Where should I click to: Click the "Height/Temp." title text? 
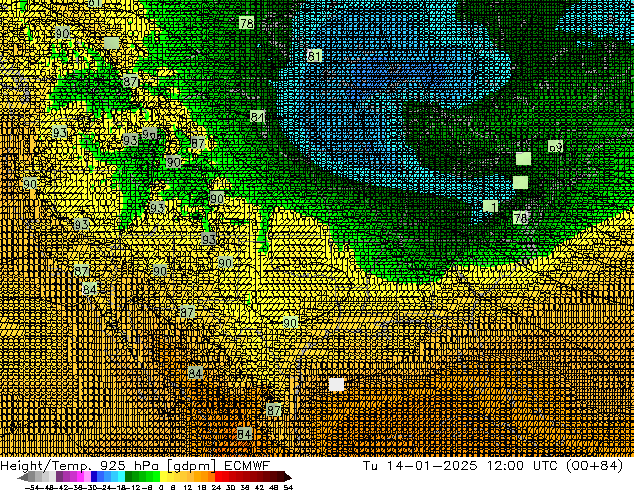tap(46, 466)
